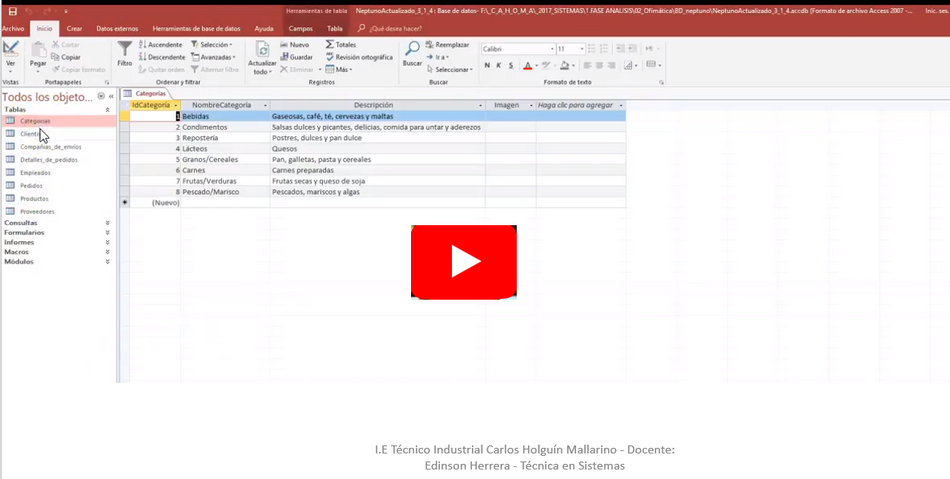Expand the Consultas group in navigation pane
This screenshot has height=479, width=950.
click(107, 222)
